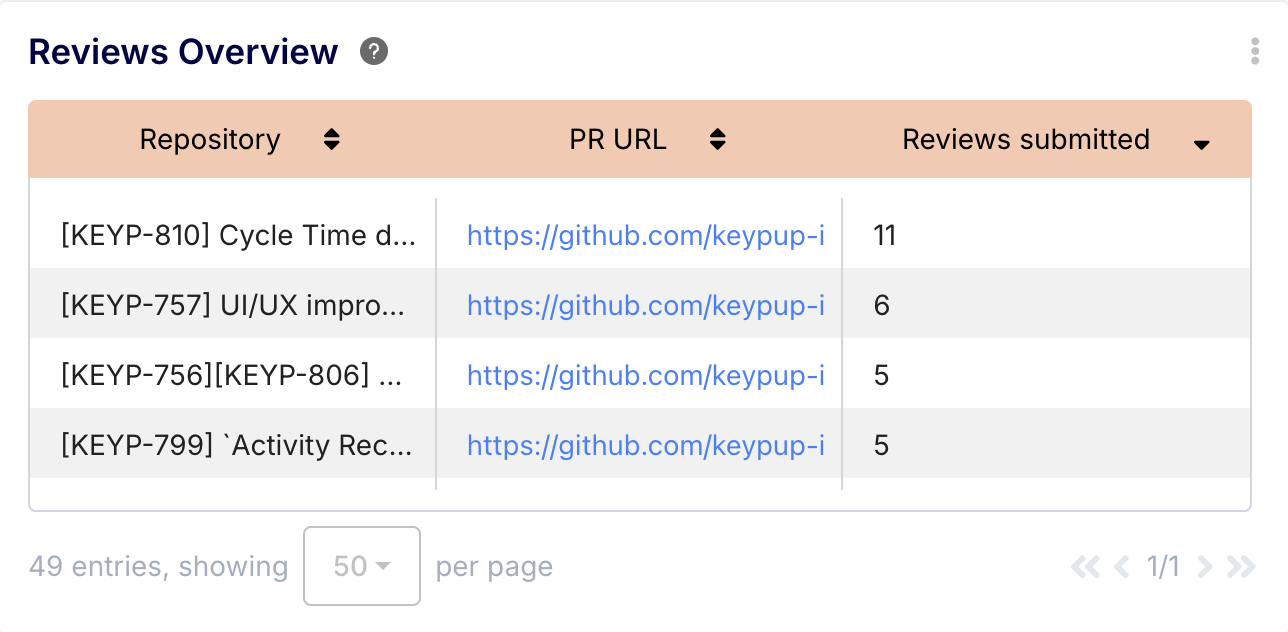Sort by PR URL column arrows
1288x632 pixels.
click(x=717, y=140)
